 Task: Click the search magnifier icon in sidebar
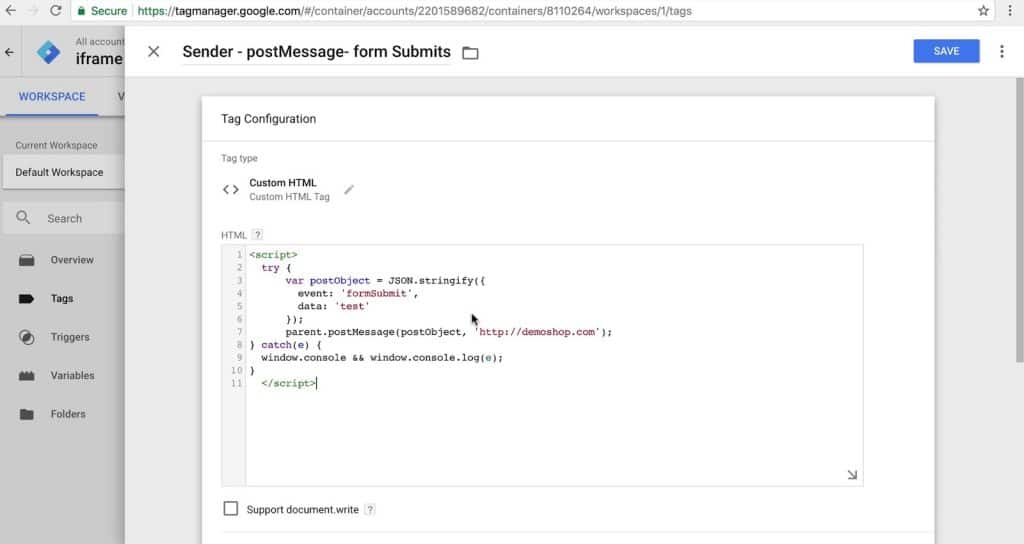pyautogui.click(x=23, y=217)
